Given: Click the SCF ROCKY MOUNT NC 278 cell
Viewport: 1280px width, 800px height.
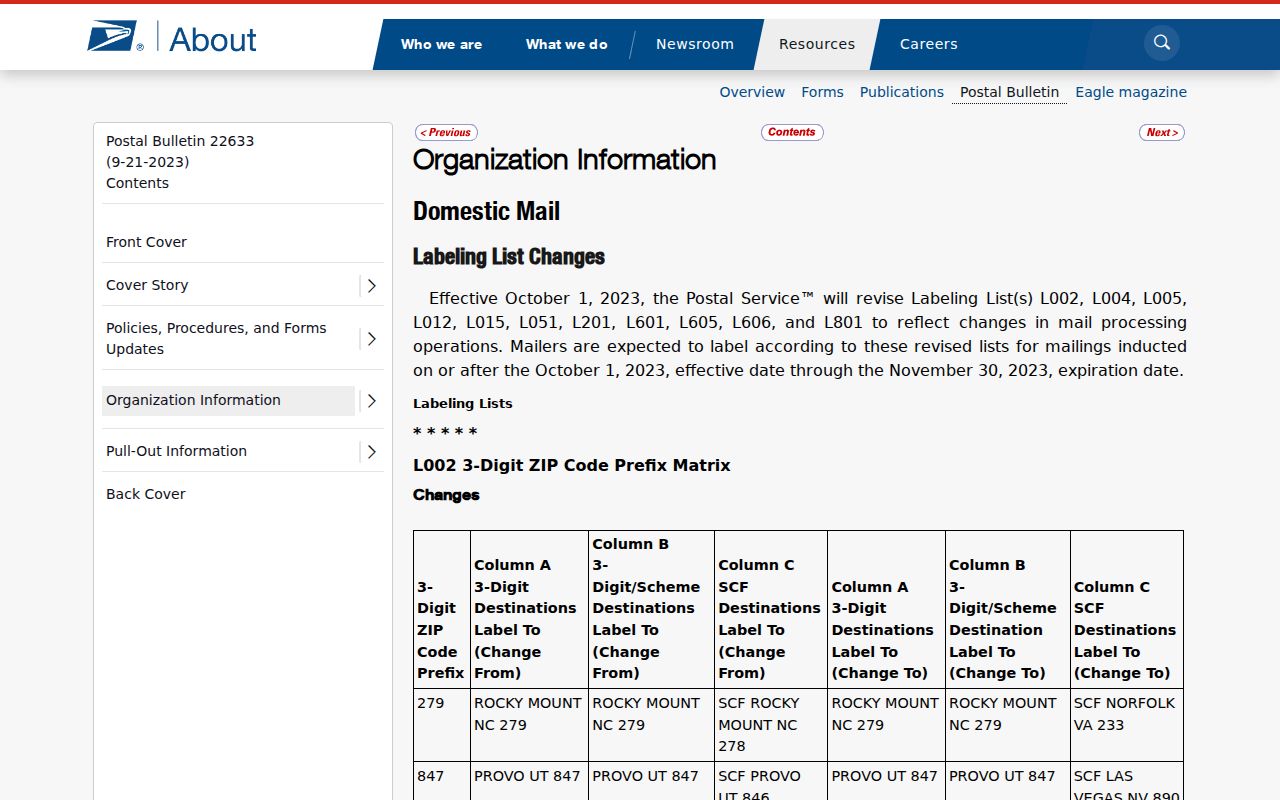Looking at the screenshot, I should [x=771, y=724].
